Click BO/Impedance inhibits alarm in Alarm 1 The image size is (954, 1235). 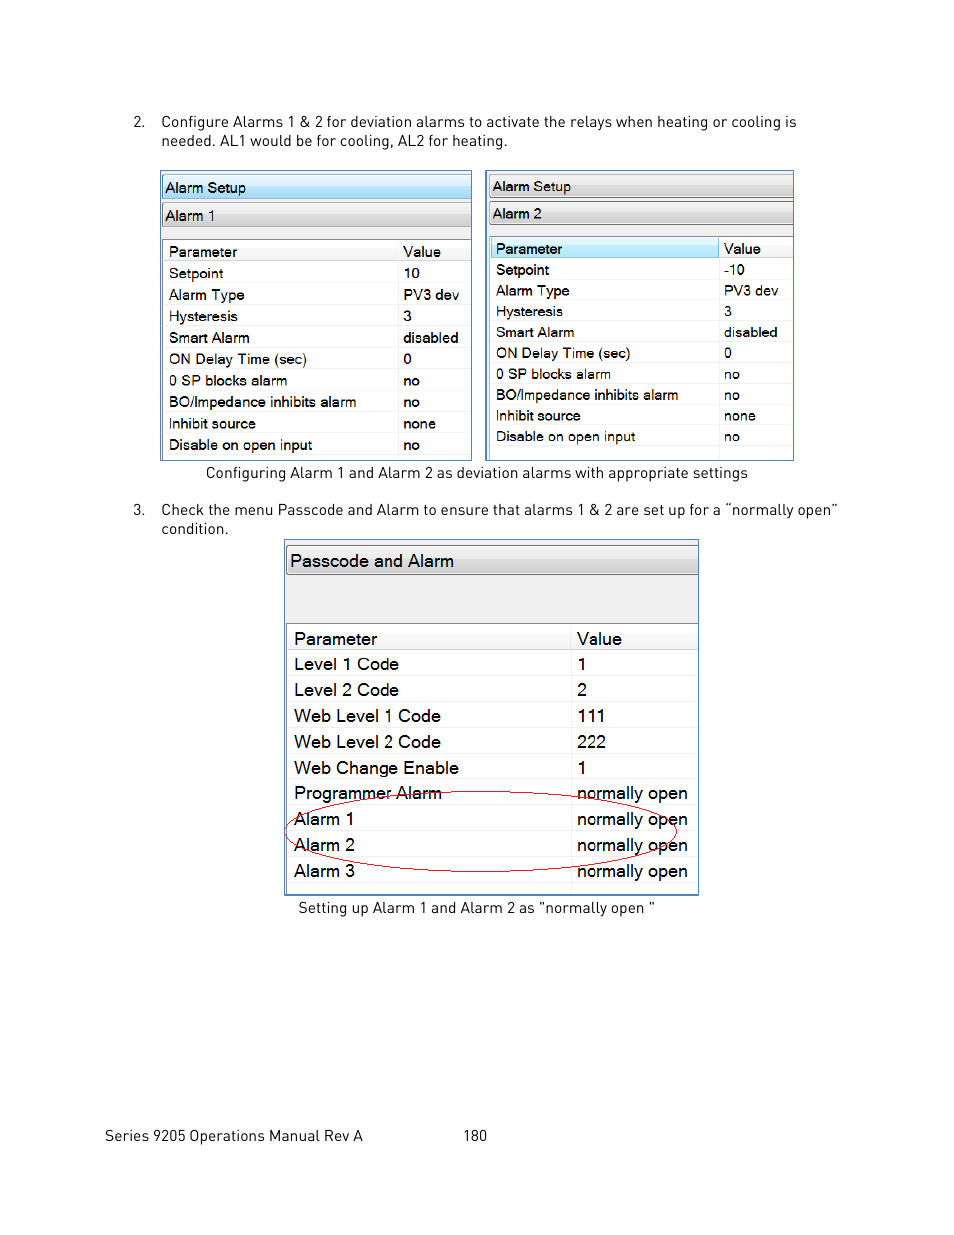[x=262, y=402]
